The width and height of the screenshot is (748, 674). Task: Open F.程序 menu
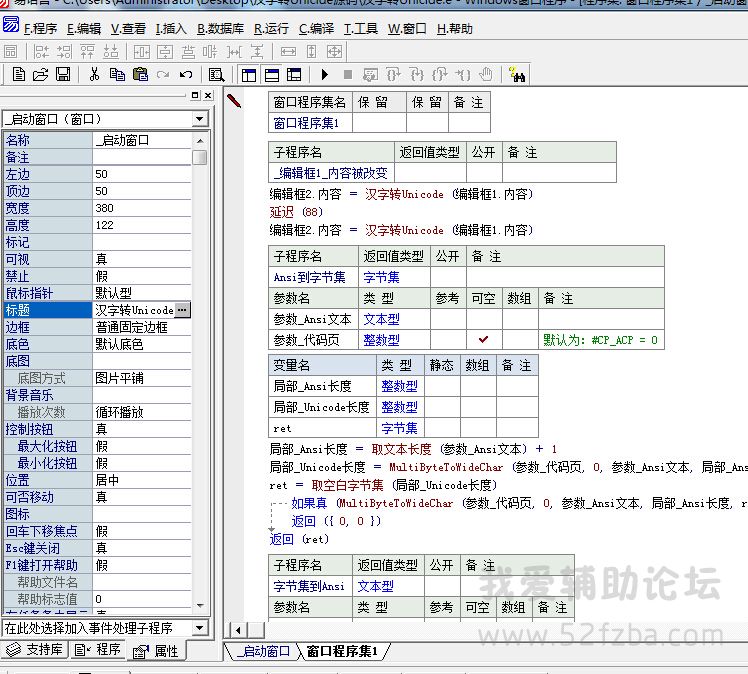[40, 29]
